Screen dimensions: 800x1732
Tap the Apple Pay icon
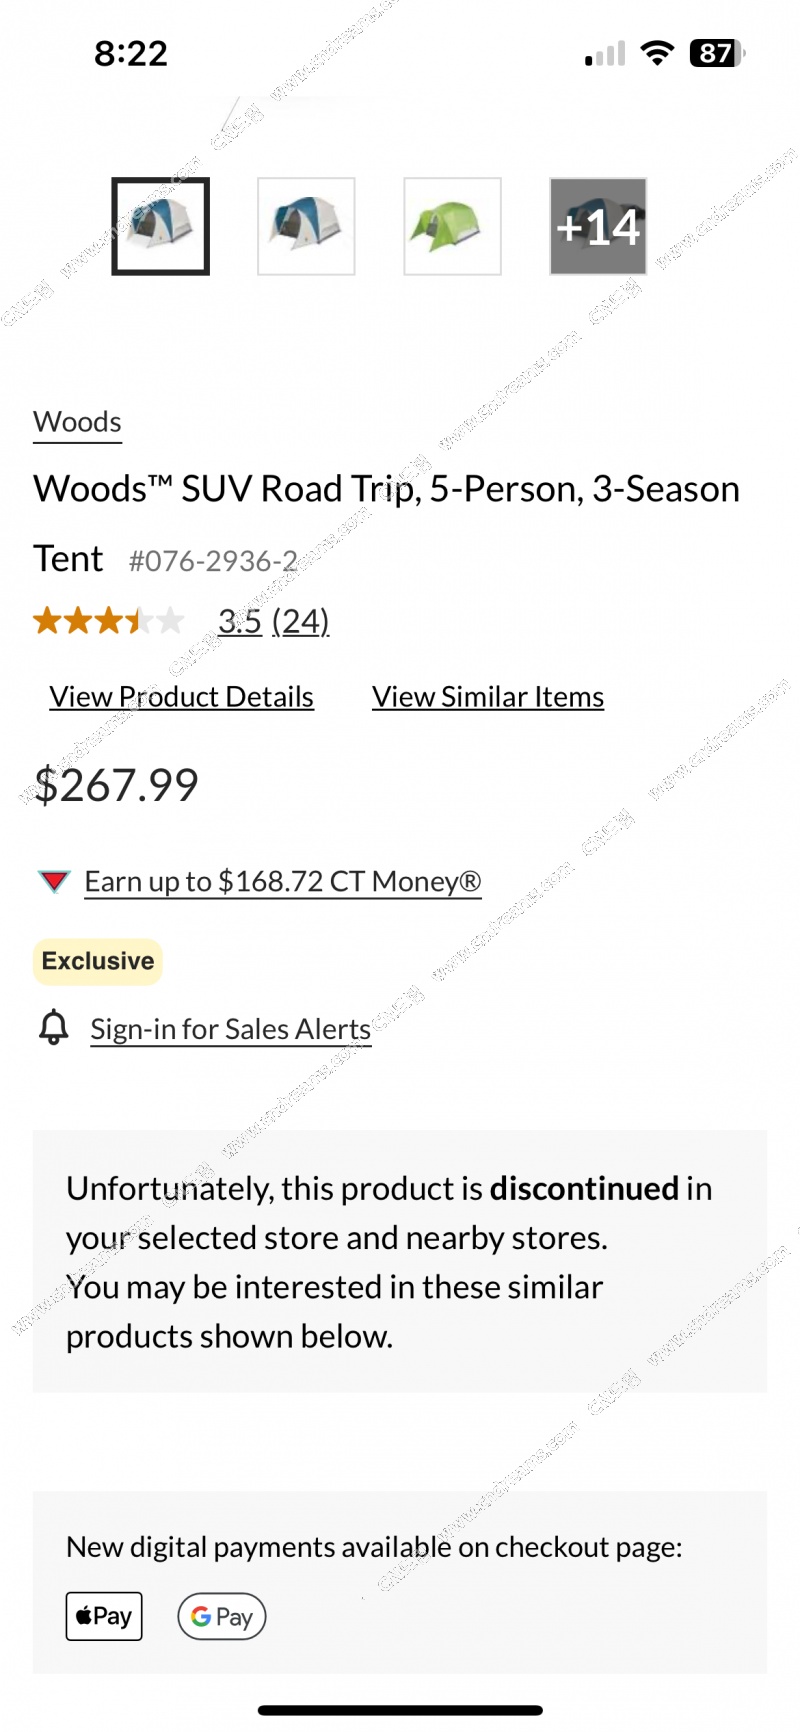104,1616
